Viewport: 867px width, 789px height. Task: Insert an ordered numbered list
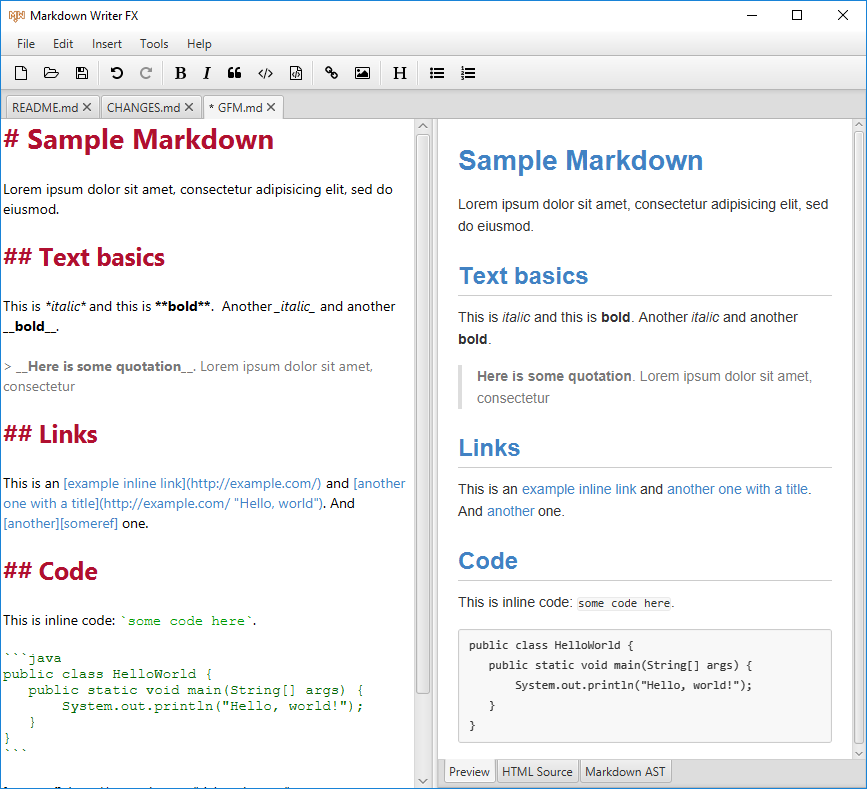pyautogui.click(x=467, y=73)
